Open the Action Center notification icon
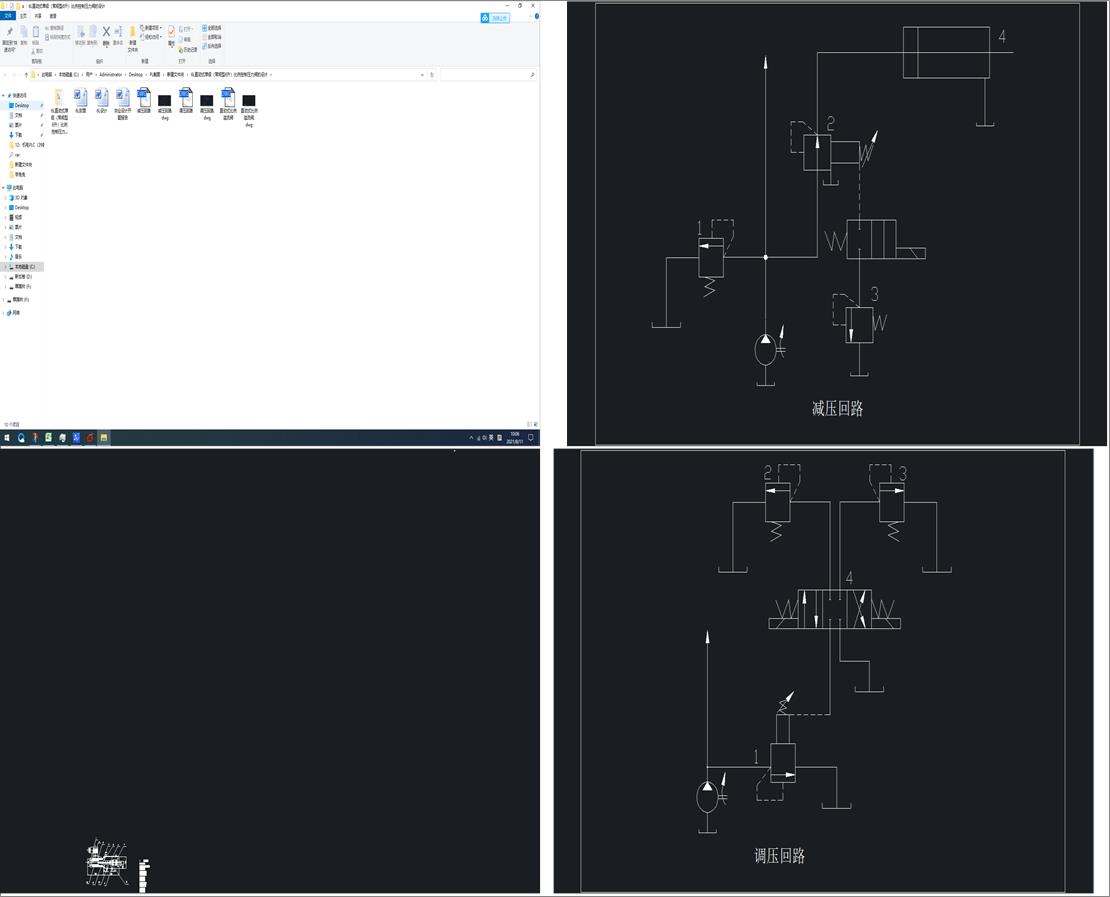The width and height of the screenshot is (1110, 897). [530, 438]
